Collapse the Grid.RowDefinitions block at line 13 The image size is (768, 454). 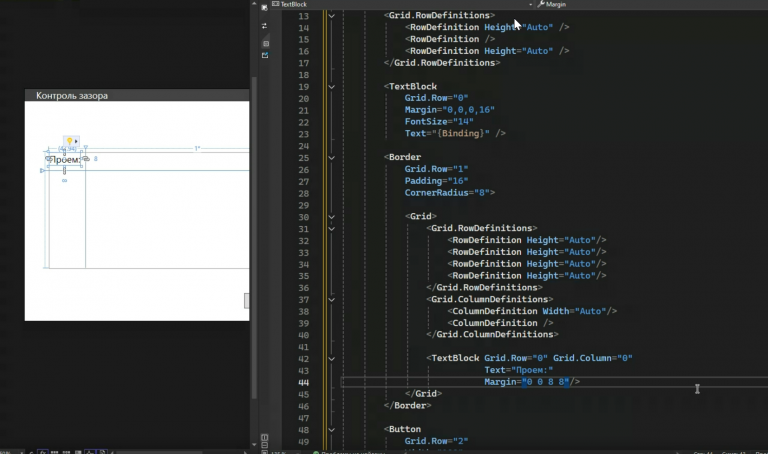pyautogui.click(x=330, y=16)
